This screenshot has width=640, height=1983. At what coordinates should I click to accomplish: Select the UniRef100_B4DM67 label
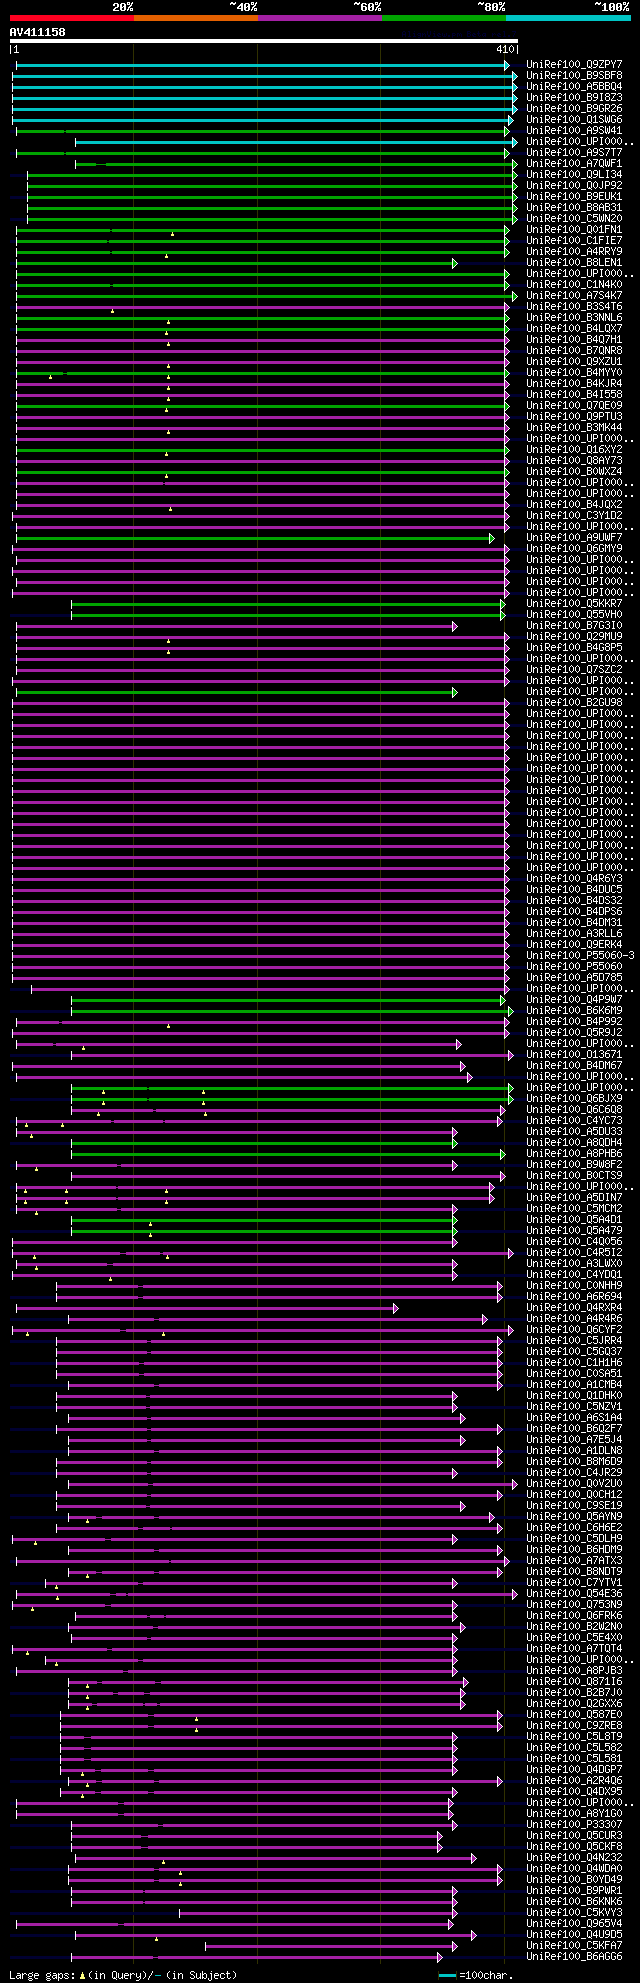[x=574, y=1066]
